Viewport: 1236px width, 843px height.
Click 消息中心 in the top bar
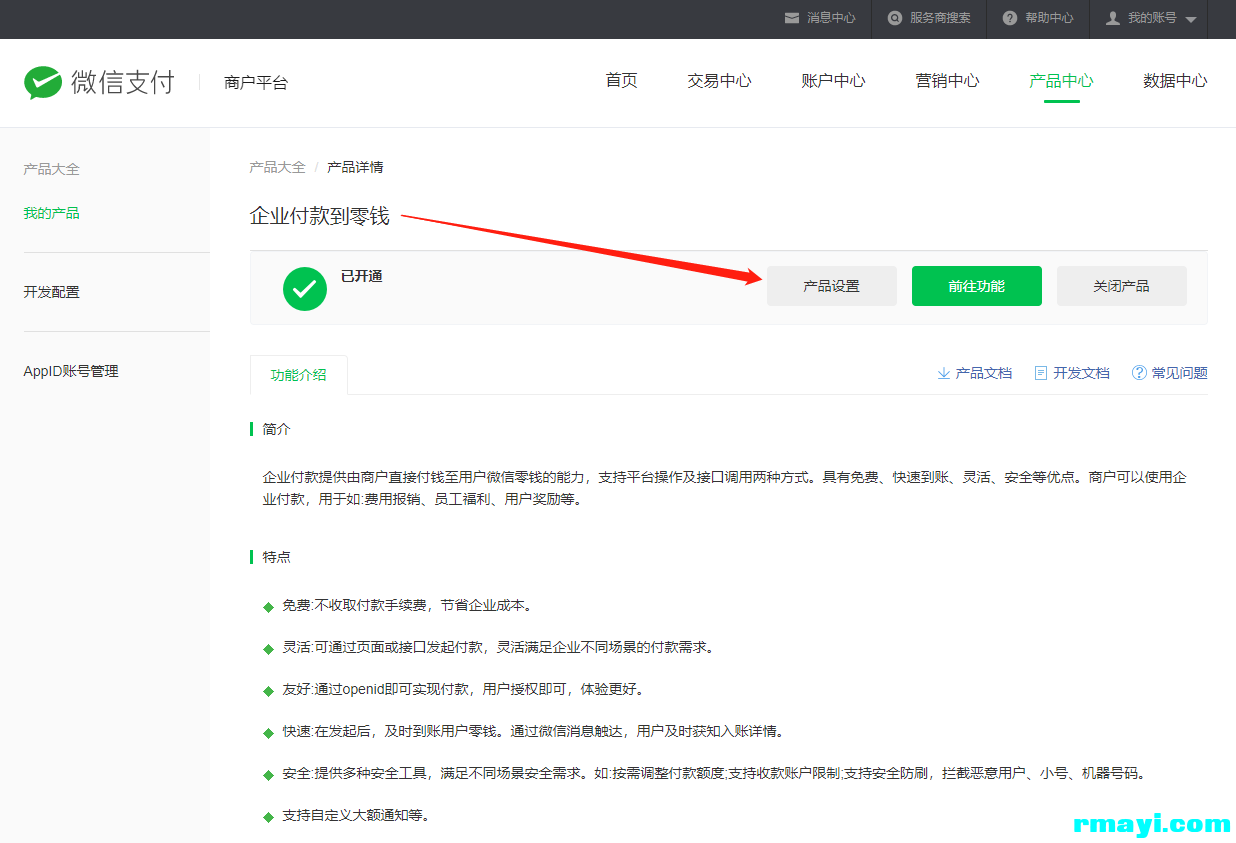pos(831,18)
